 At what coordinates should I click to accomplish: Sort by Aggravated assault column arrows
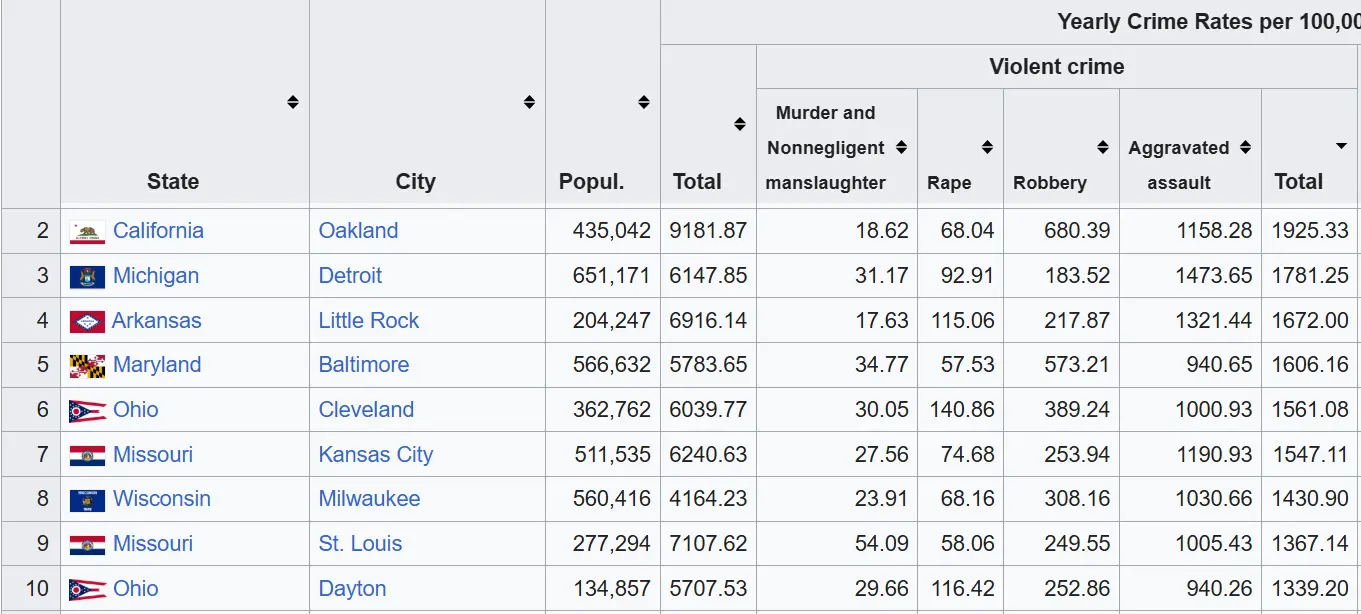[x=1245, y=148]
